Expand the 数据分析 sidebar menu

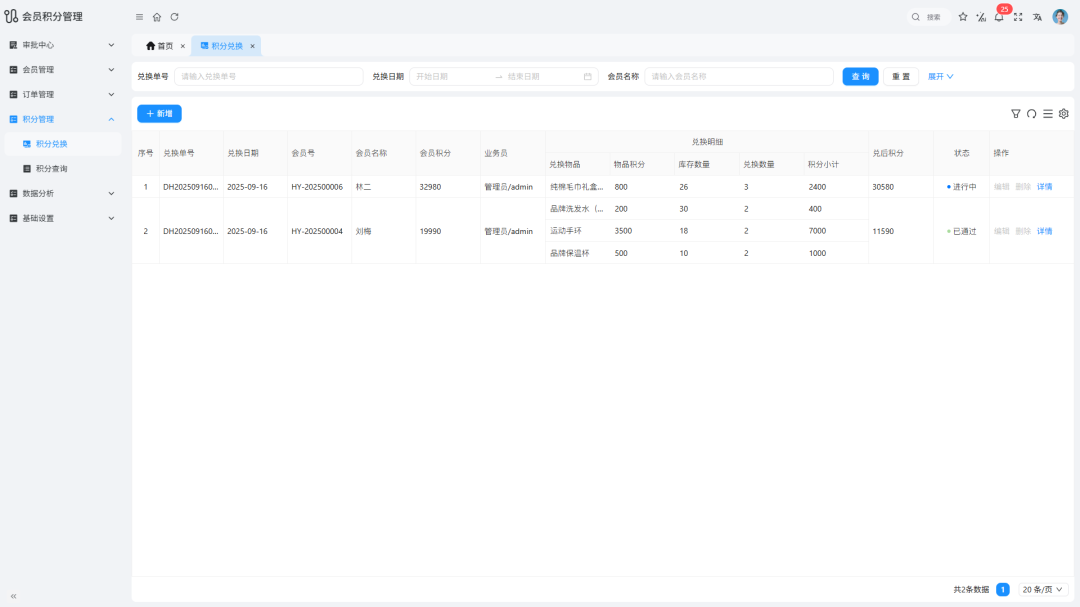point(61,194)
